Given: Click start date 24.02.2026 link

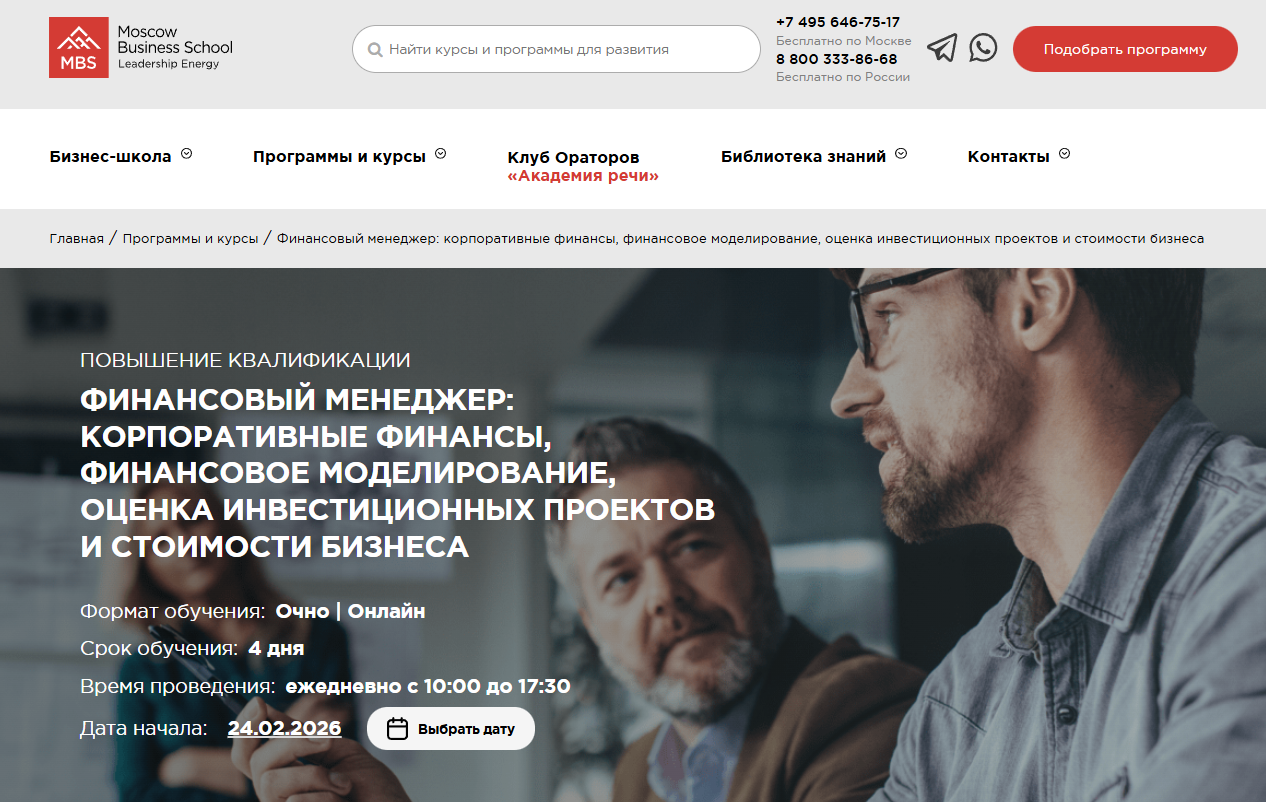Looking at the screenshot, I should click(284, 728).
